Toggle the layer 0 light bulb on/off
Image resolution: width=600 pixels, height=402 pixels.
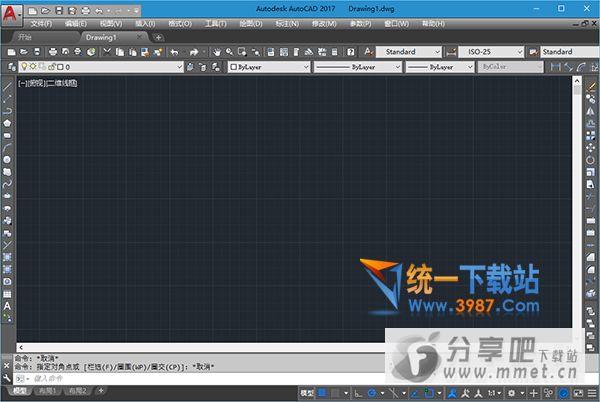[x=24, y=67]
